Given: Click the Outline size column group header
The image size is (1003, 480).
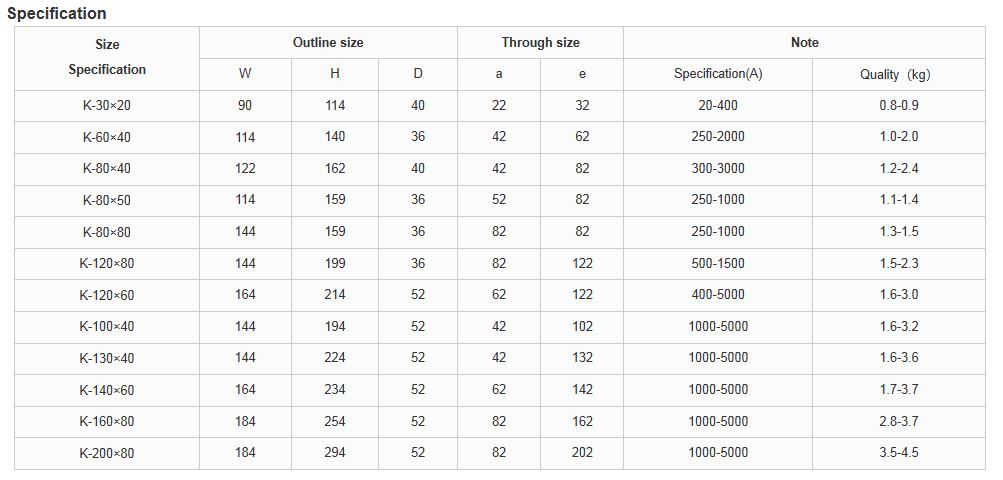Looking at the screenshot, I should pyautogui.click(x=328, y=43).
